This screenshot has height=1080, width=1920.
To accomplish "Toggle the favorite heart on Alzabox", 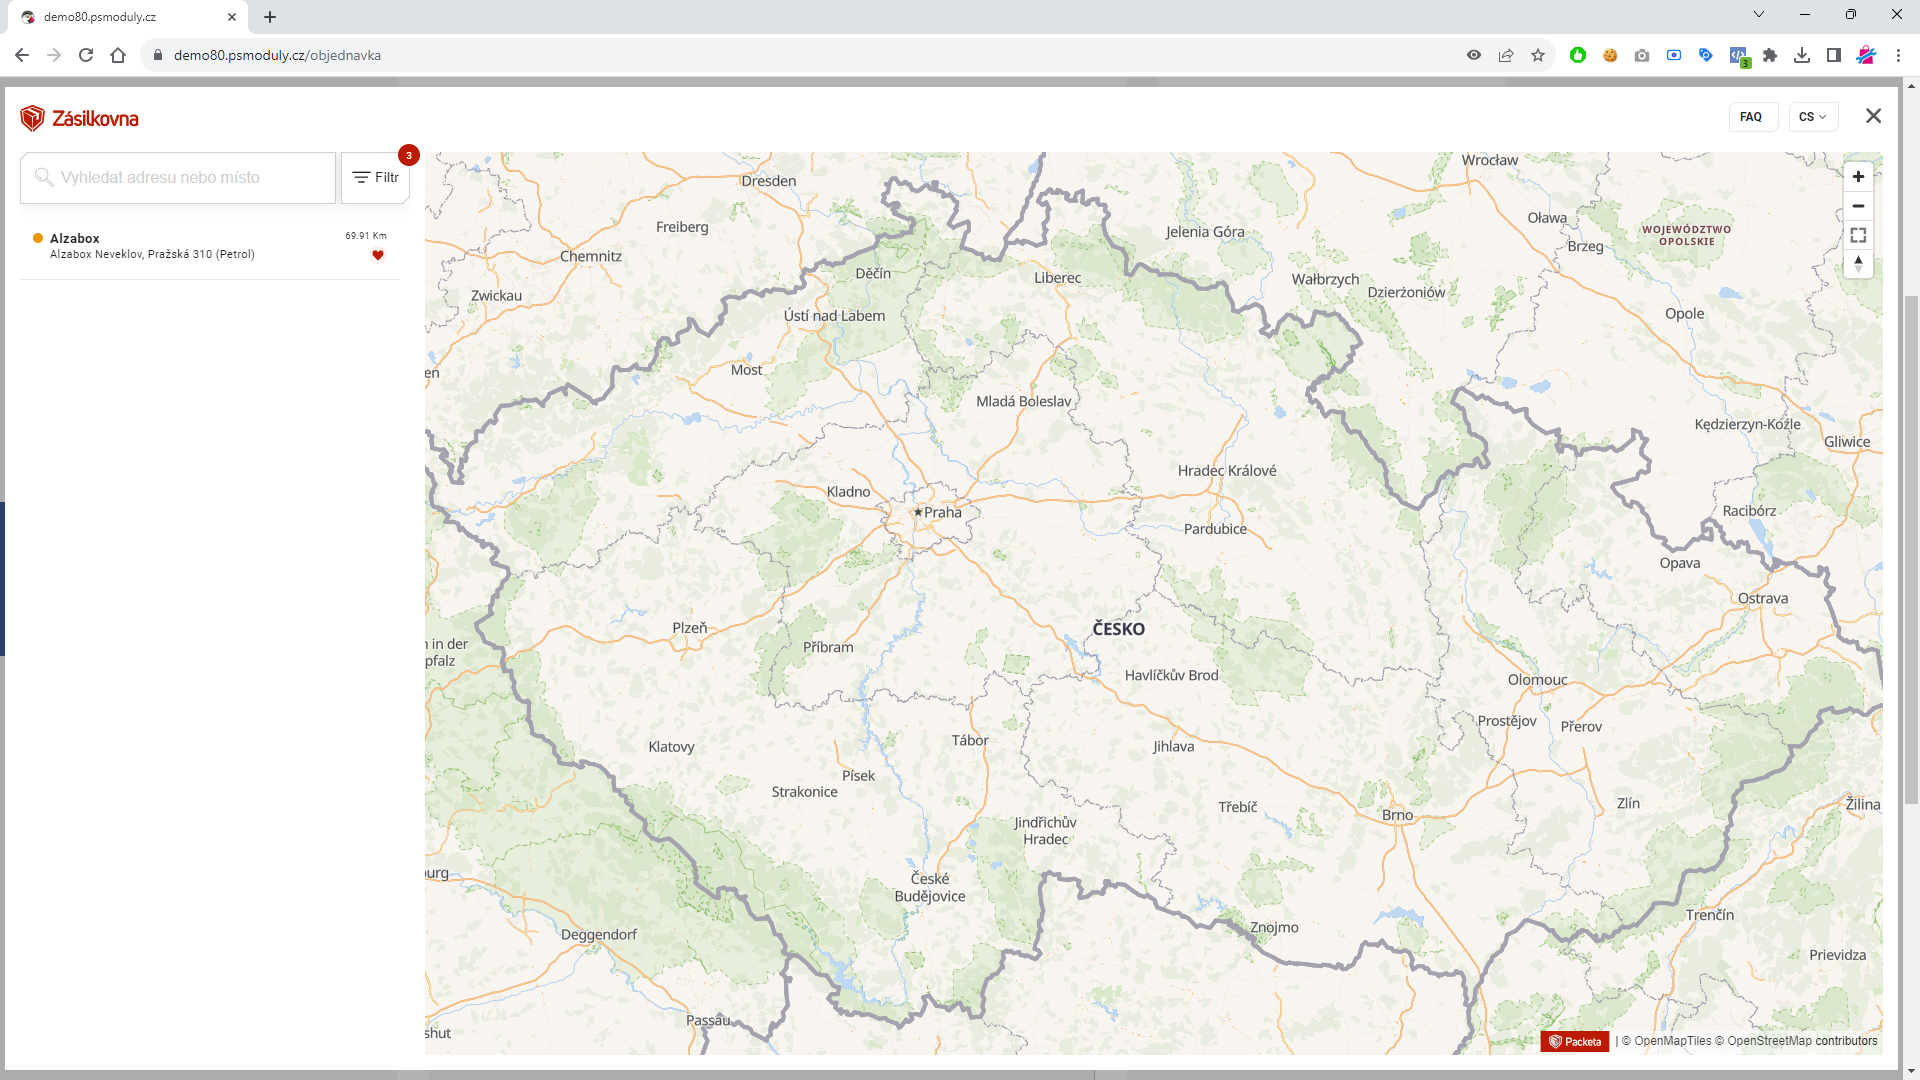I will (378, 255).
